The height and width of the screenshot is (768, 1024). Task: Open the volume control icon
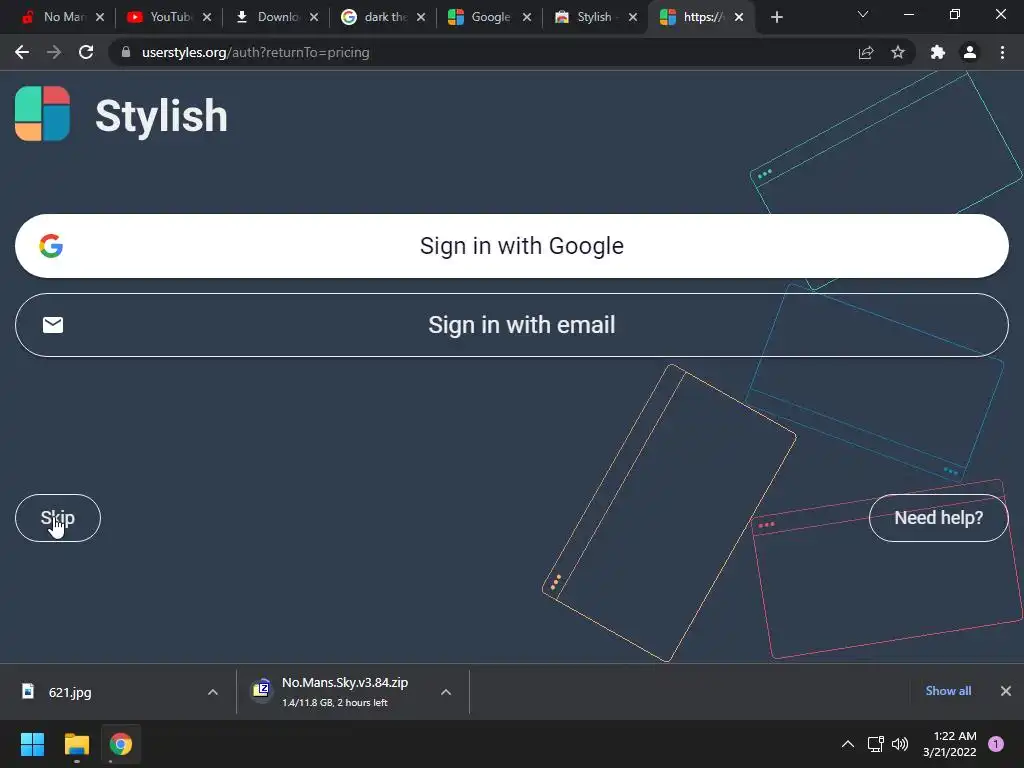[900, 744]
